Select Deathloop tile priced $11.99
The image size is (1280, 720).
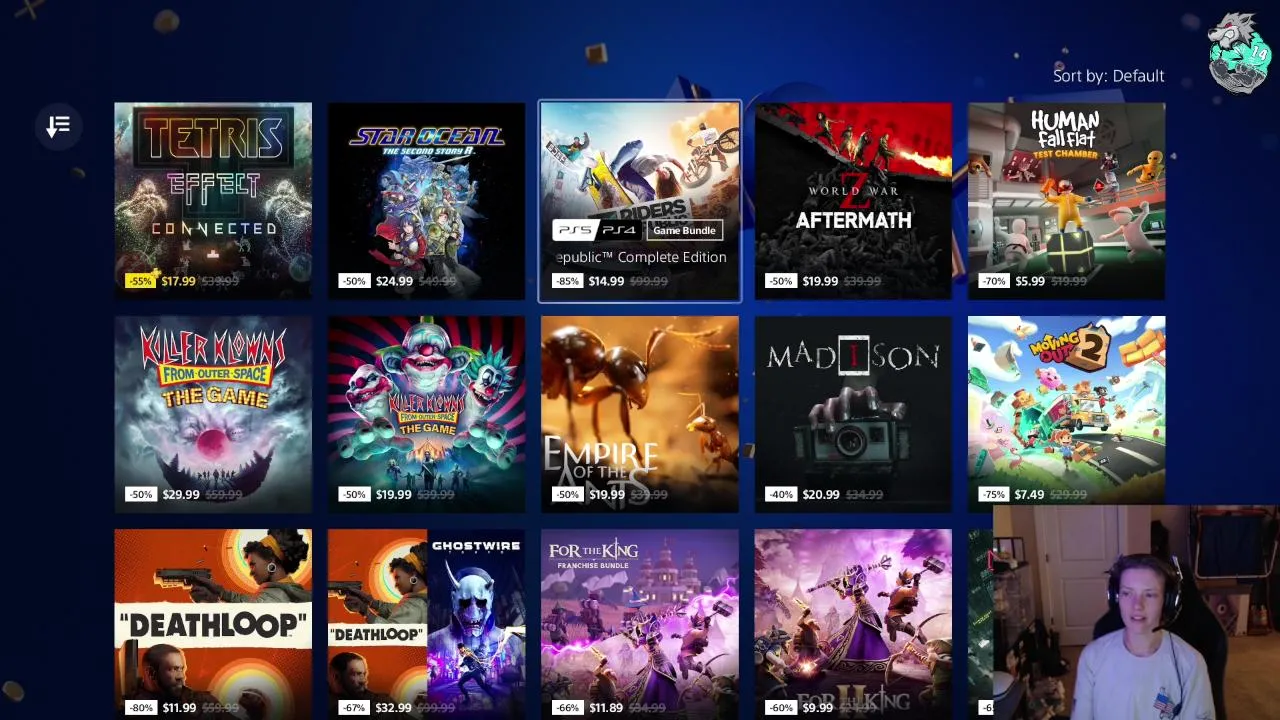point(213,624)
